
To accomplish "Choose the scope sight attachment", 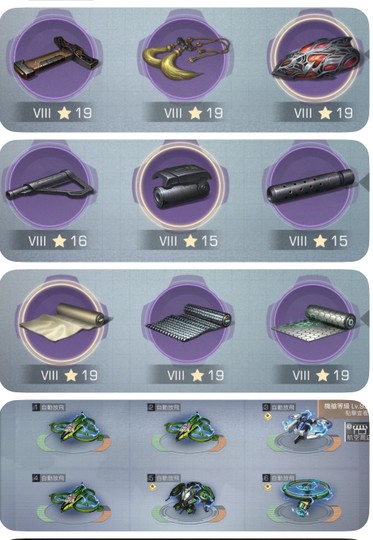I will tap(181, 186).
